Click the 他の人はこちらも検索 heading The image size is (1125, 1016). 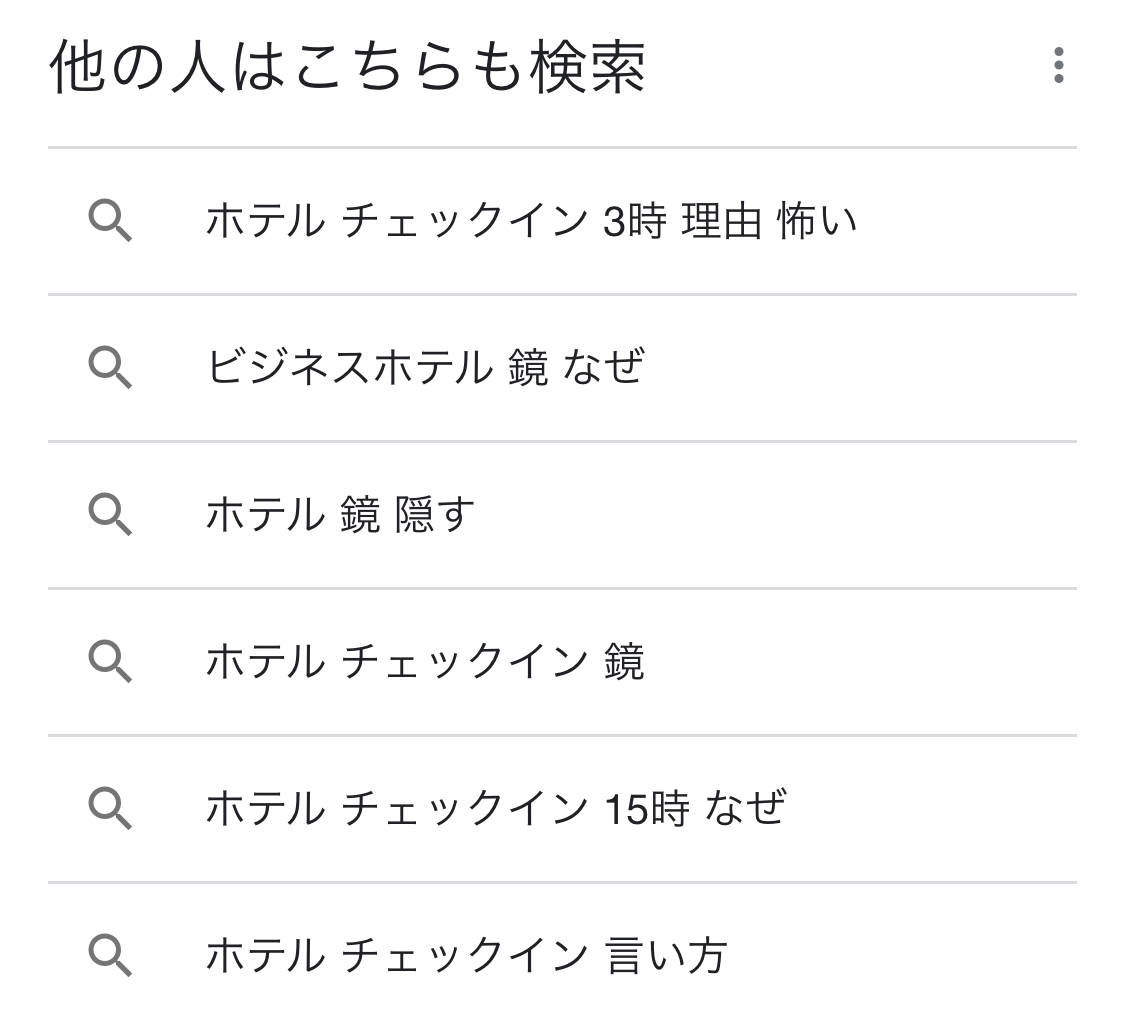pyautogui.click(x=347, y=68)
